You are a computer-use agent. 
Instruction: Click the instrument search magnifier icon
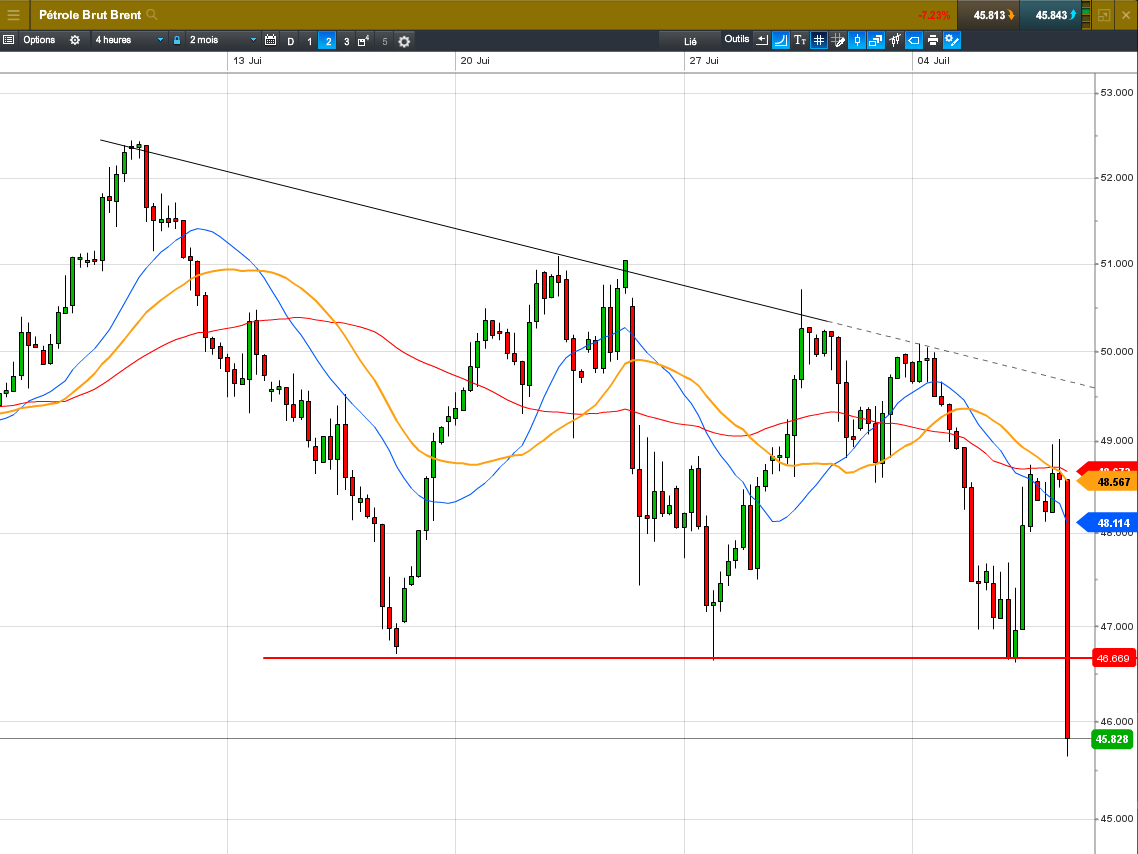[x=152, y=15]
